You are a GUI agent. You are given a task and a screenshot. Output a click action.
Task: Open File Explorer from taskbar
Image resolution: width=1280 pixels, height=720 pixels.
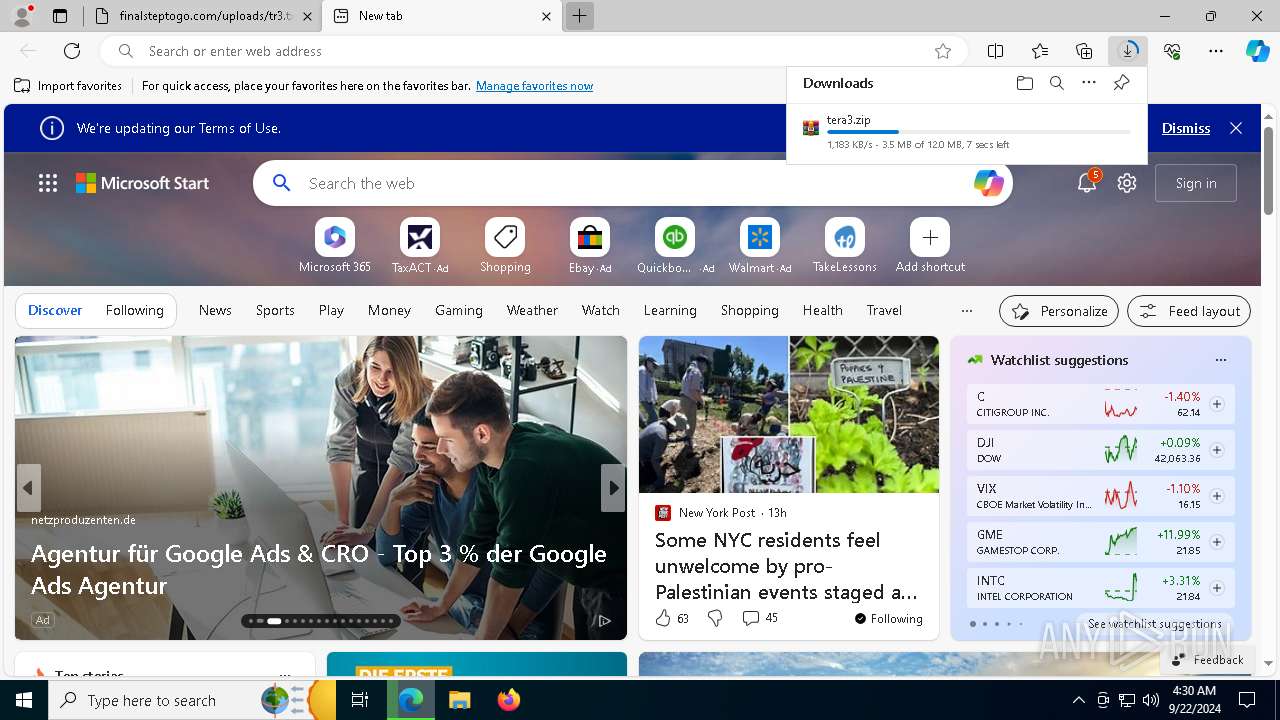459,700
